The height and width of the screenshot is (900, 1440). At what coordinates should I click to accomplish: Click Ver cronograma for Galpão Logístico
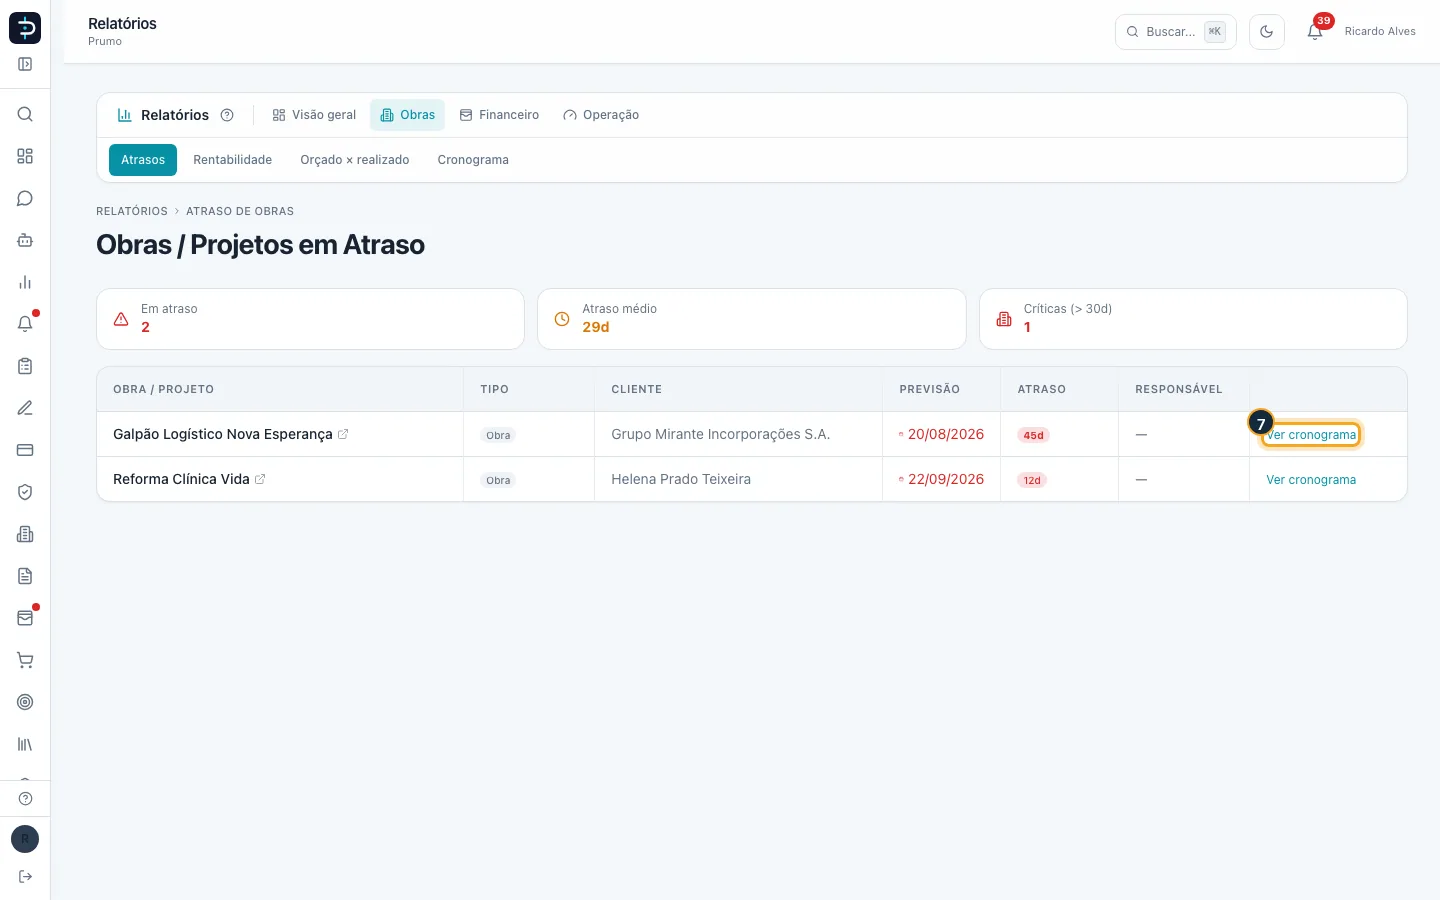pyautogui.click(x=1311, y=435)
